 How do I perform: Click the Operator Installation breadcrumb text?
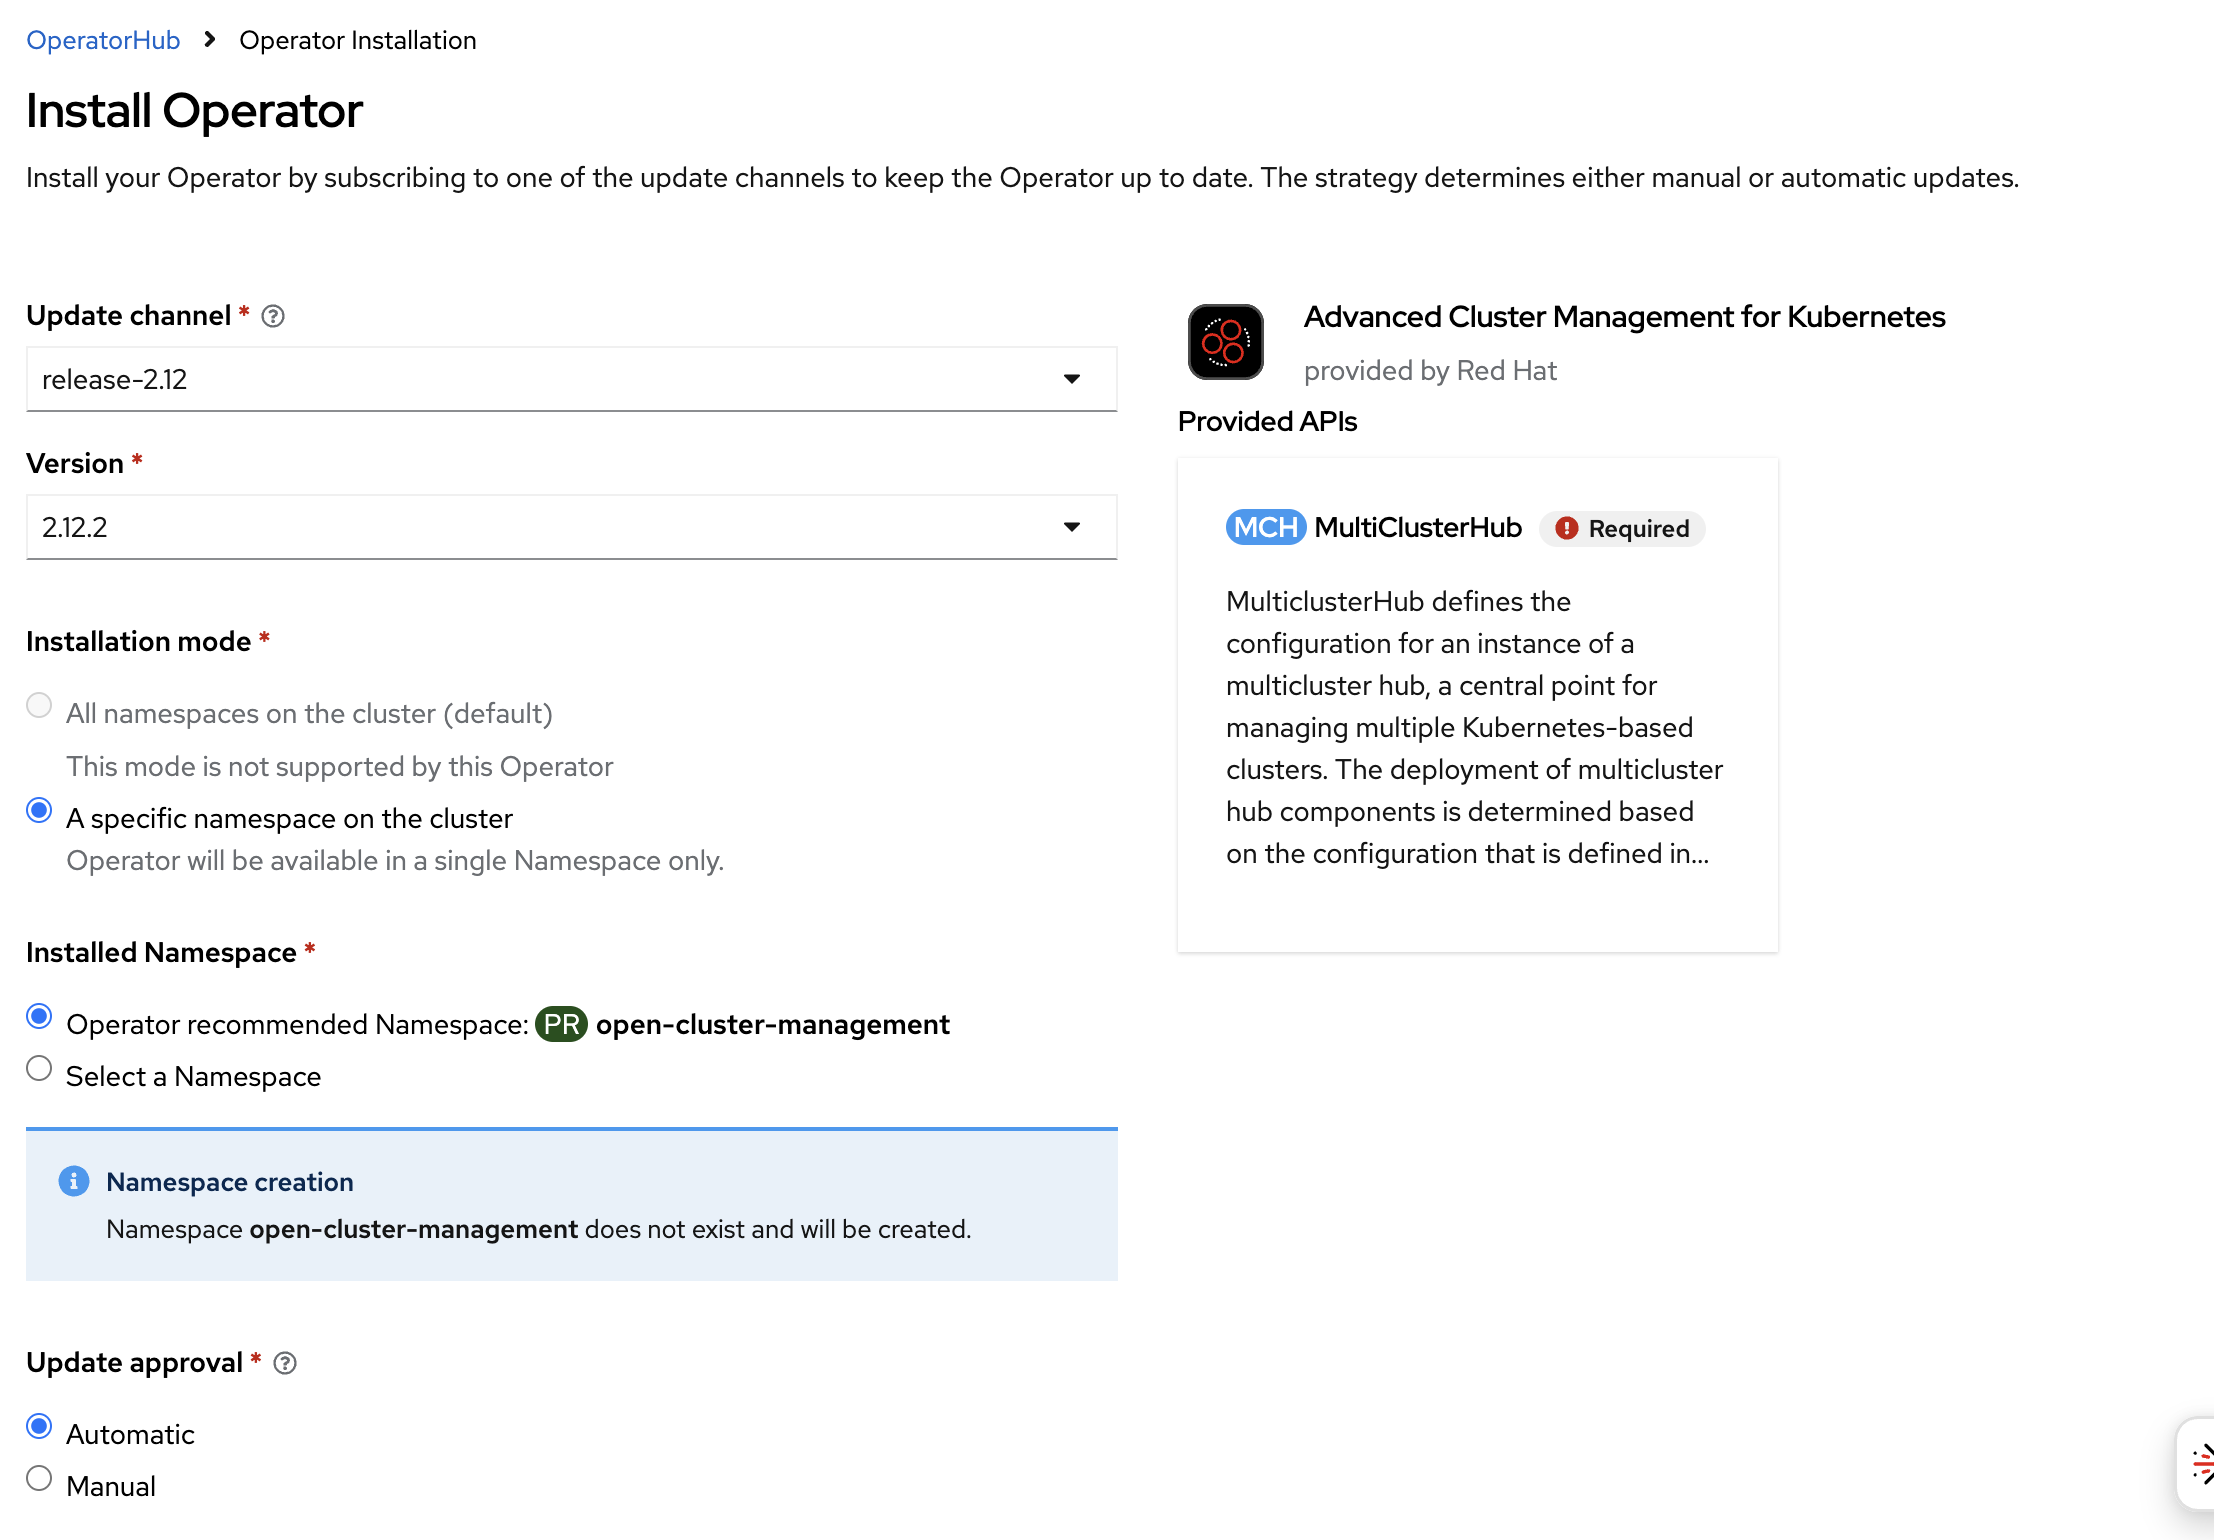(x=358, y=40)
